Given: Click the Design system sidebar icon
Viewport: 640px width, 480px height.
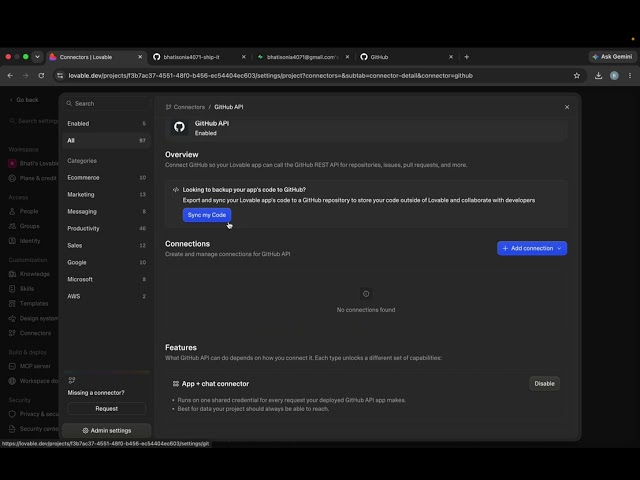Looking at the screenshot, I should [12, 318].
